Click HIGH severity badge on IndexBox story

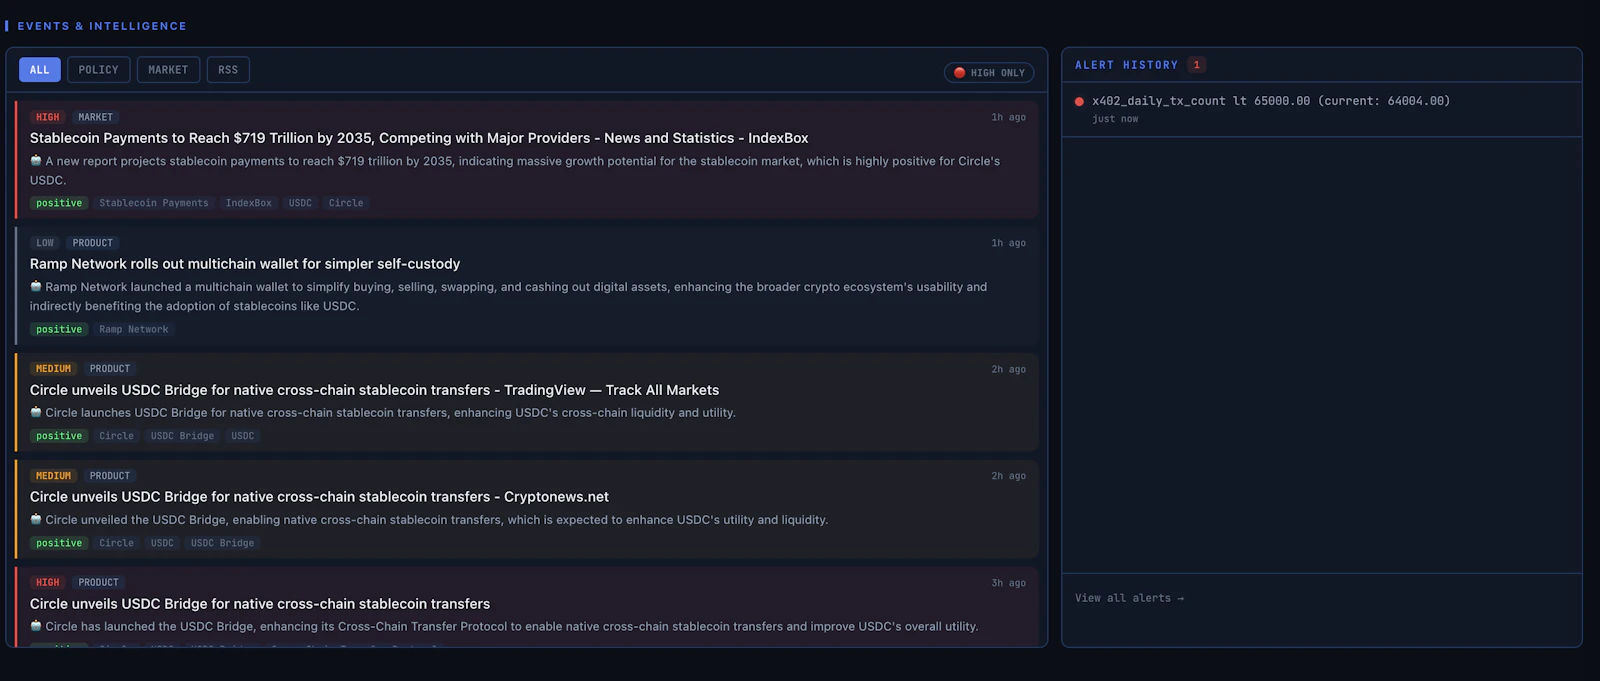(47, 117)
